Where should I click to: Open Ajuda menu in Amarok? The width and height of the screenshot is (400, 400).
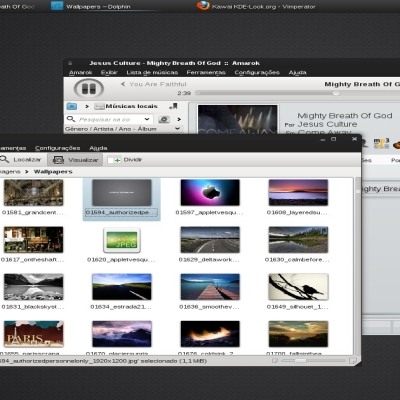pos(297,72)
